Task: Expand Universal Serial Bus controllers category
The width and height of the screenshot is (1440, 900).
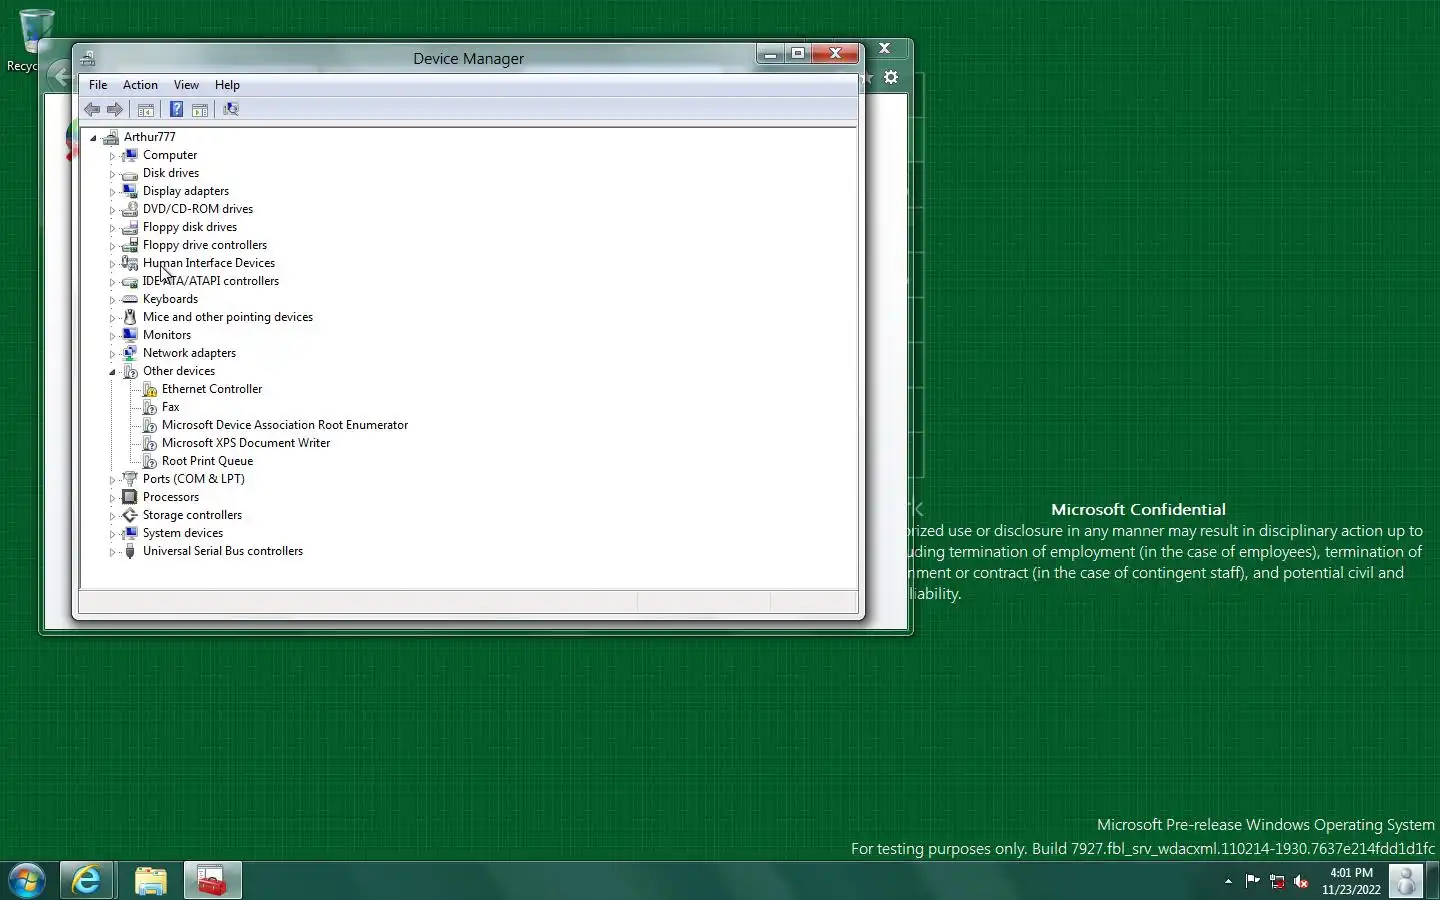Action: pos(112,552)
